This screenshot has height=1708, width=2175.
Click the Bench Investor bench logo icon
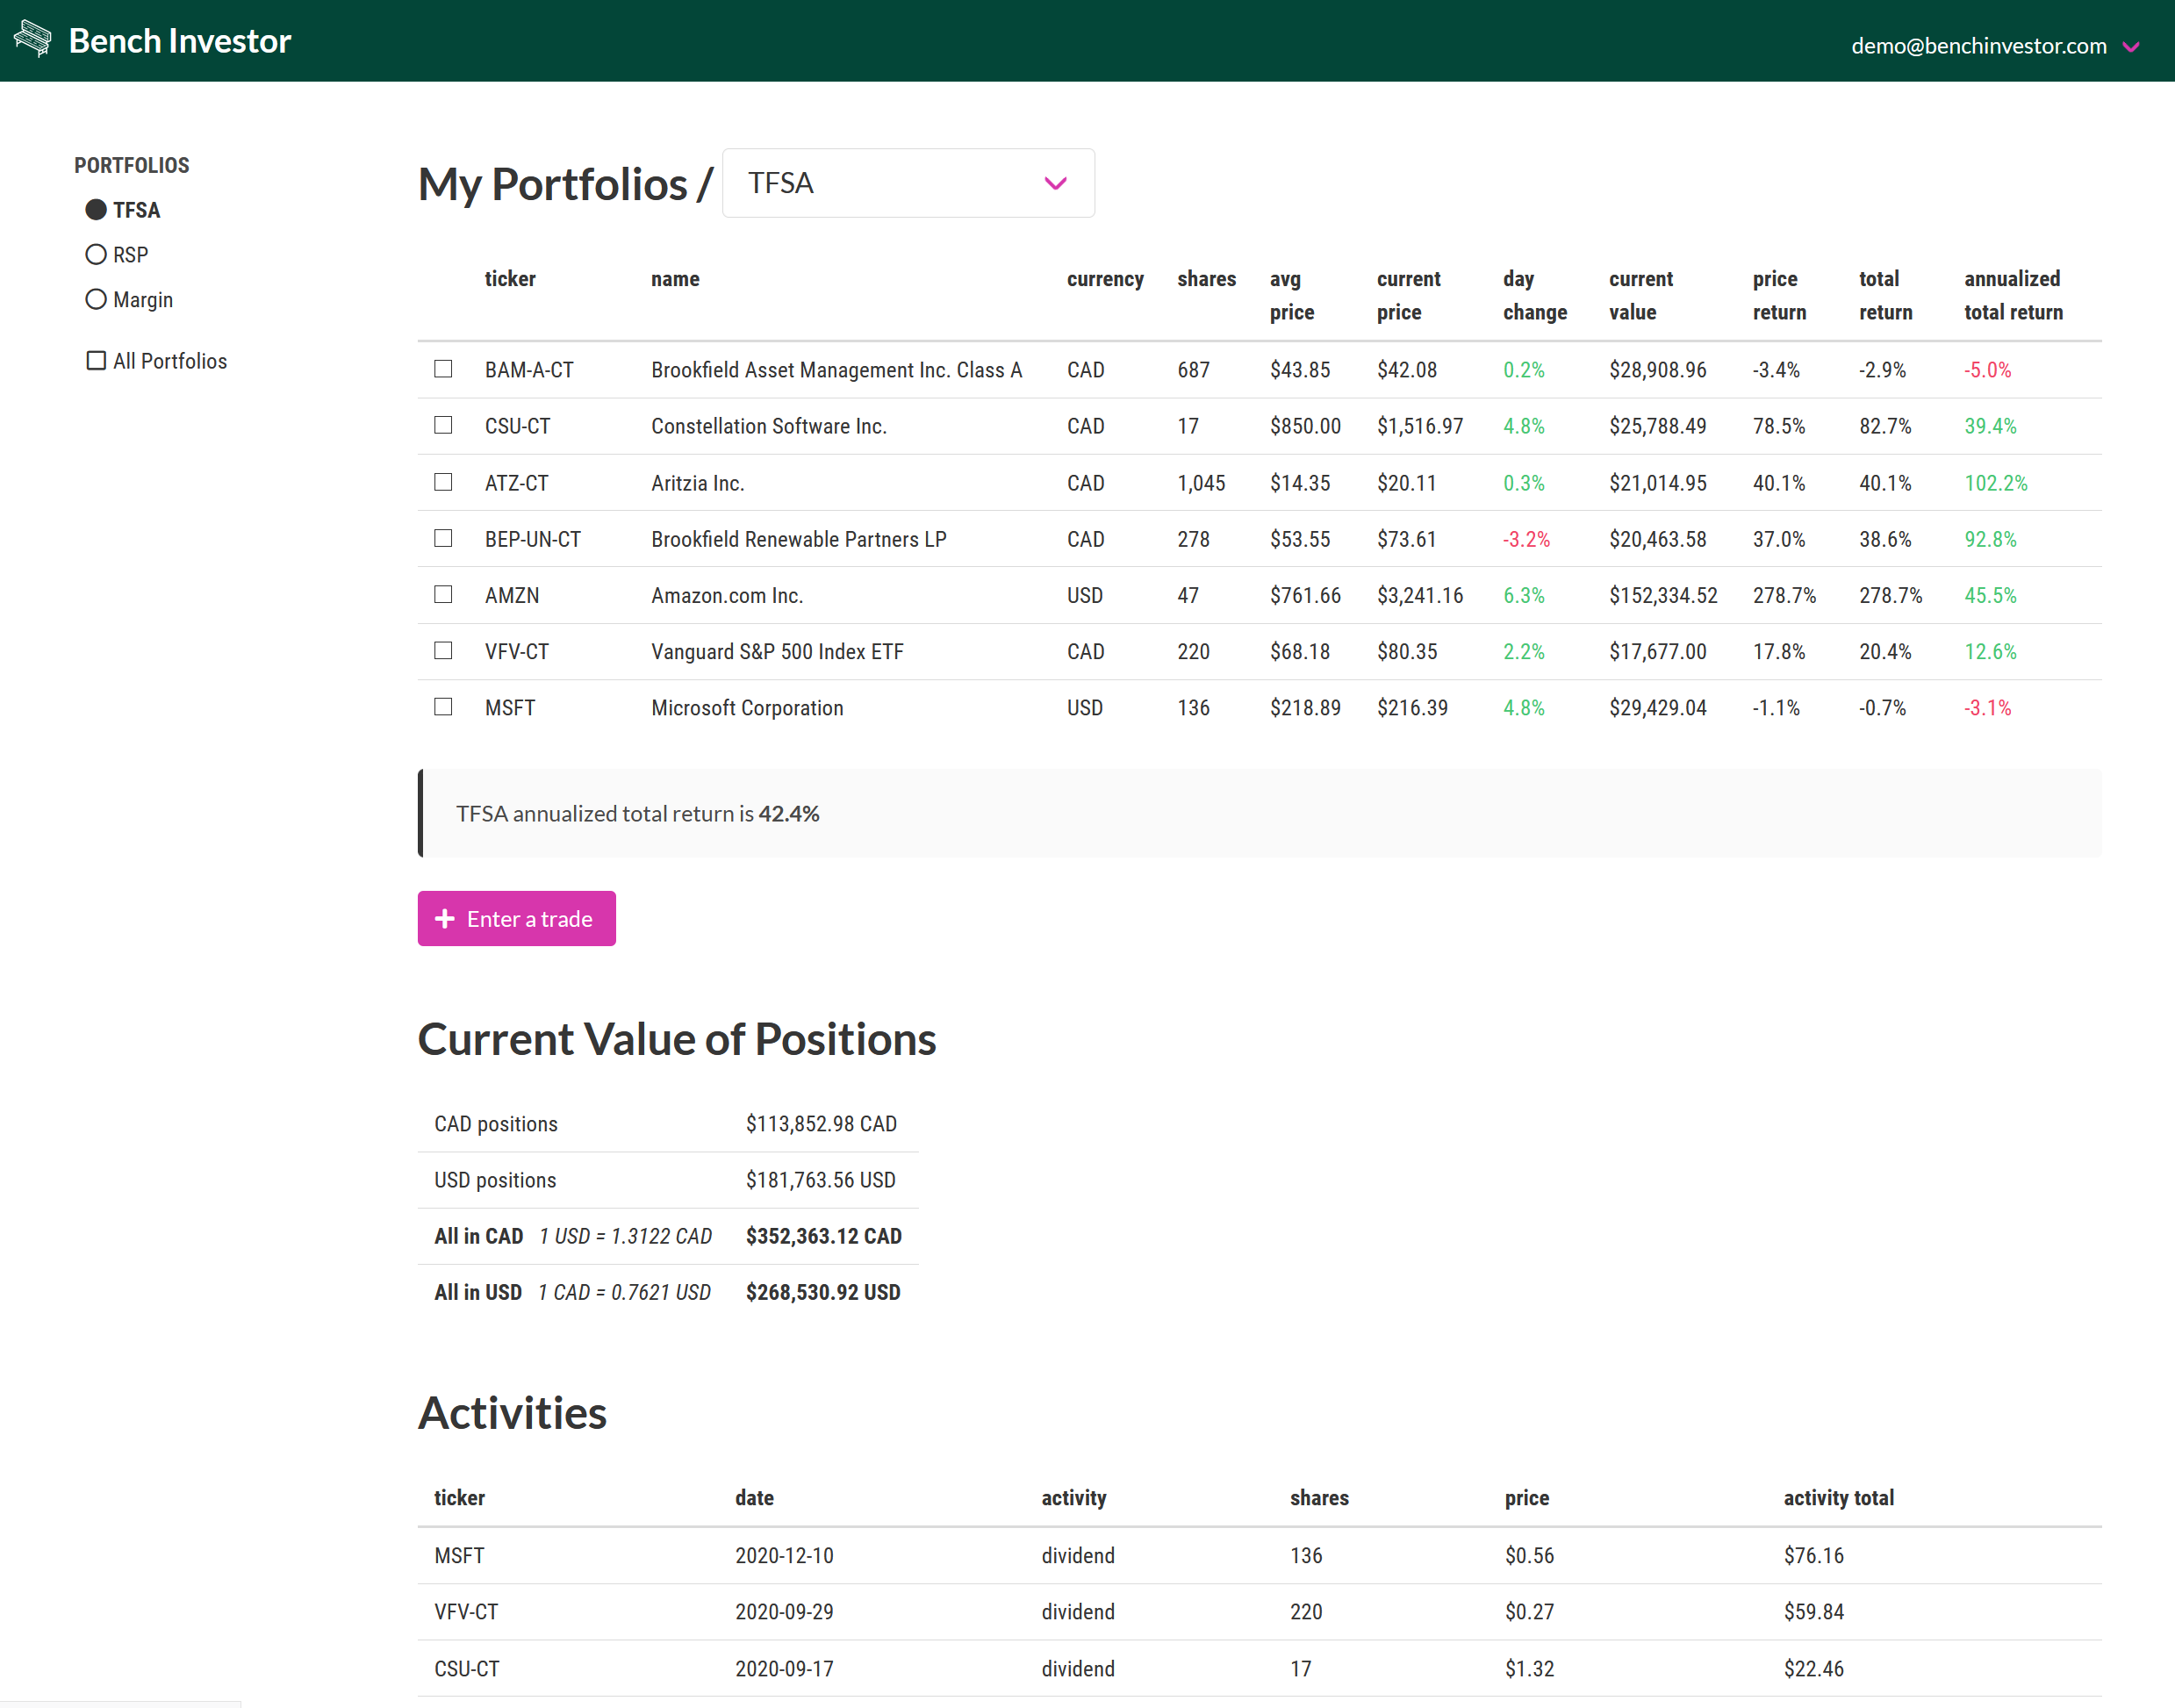tap(32, 39)
